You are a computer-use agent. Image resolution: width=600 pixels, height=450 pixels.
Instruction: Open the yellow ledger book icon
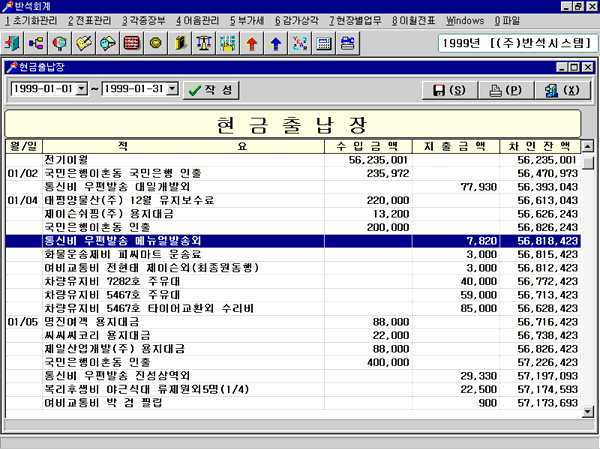point(179,43)
